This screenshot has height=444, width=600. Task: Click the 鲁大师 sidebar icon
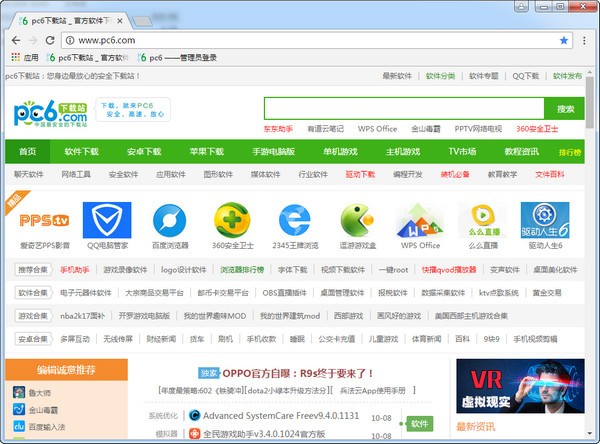coord(19,392)
